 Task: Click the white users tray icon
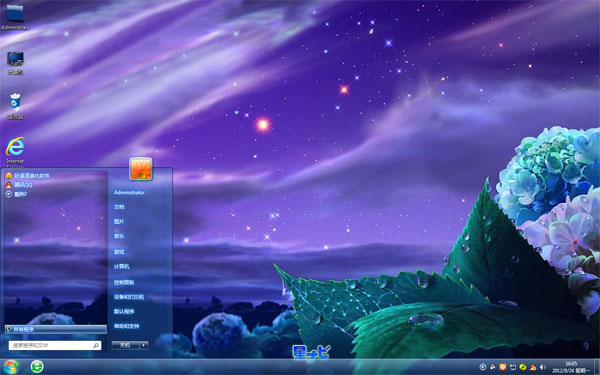click(x=493, y=367)
